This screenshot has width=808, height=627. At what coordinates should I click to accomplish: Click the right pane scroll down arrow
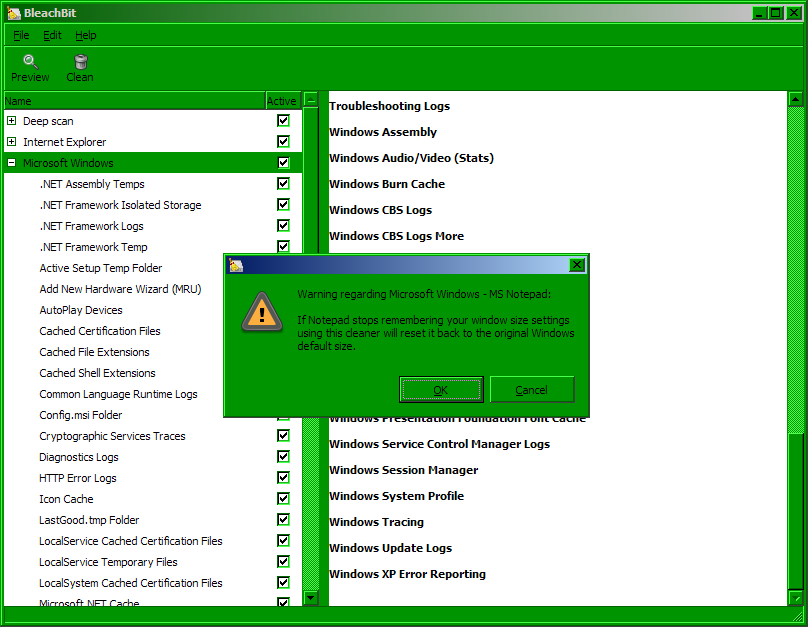click(796, 598)
